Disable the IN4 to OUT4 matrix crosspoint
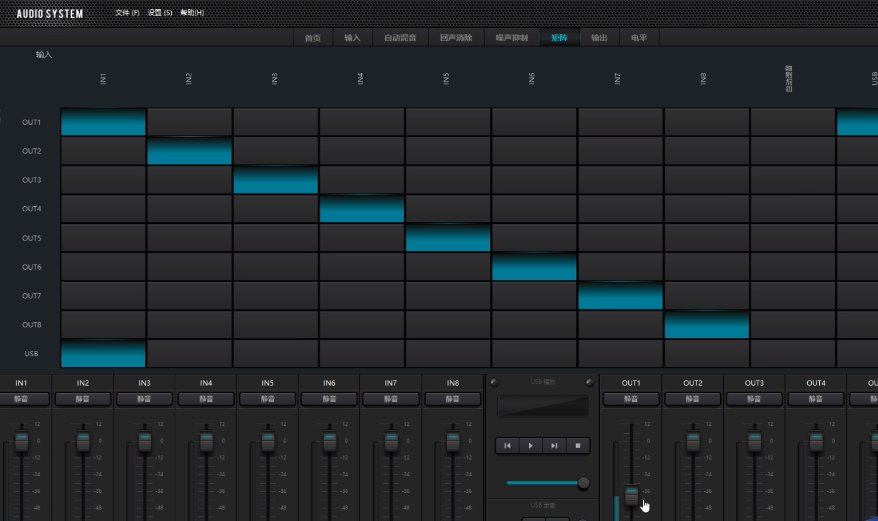 (x=361, y=209)
